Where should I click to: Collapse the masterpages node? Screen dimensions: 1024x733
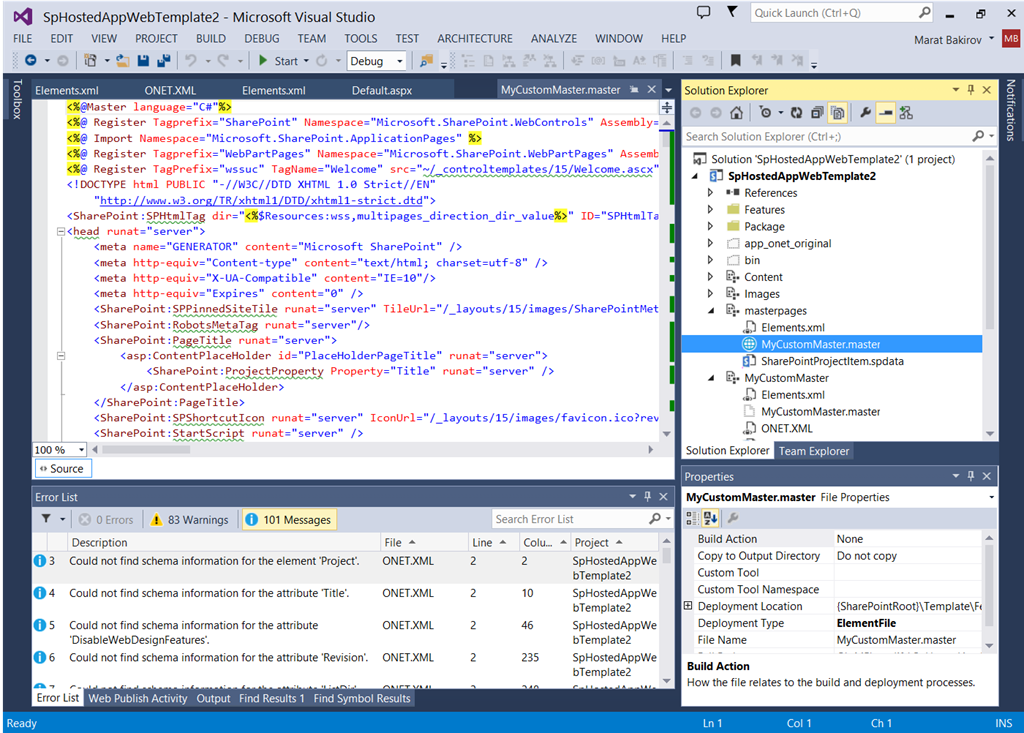click(711, 311)
